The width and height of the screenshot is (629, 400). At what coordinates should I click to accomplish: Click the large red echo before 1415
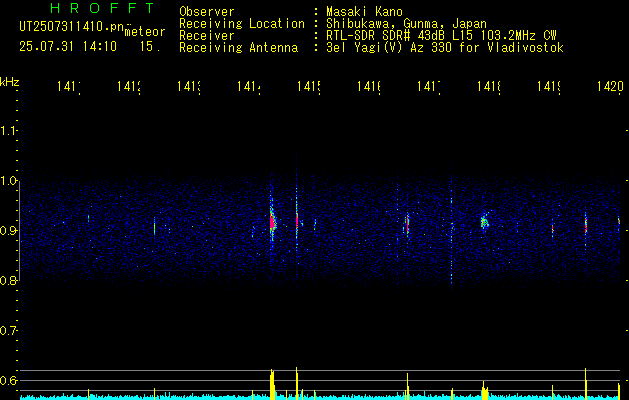point(273,221)
